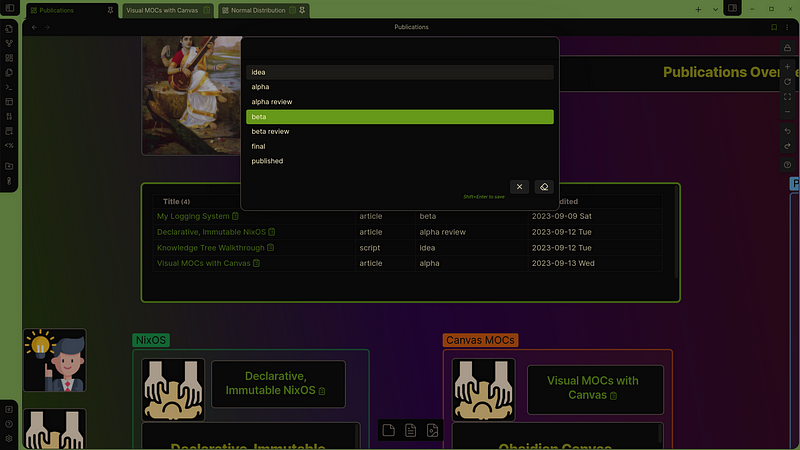Open templates copy icon in ribbon
The image size is (800, 450).
[x=9, y=73]
